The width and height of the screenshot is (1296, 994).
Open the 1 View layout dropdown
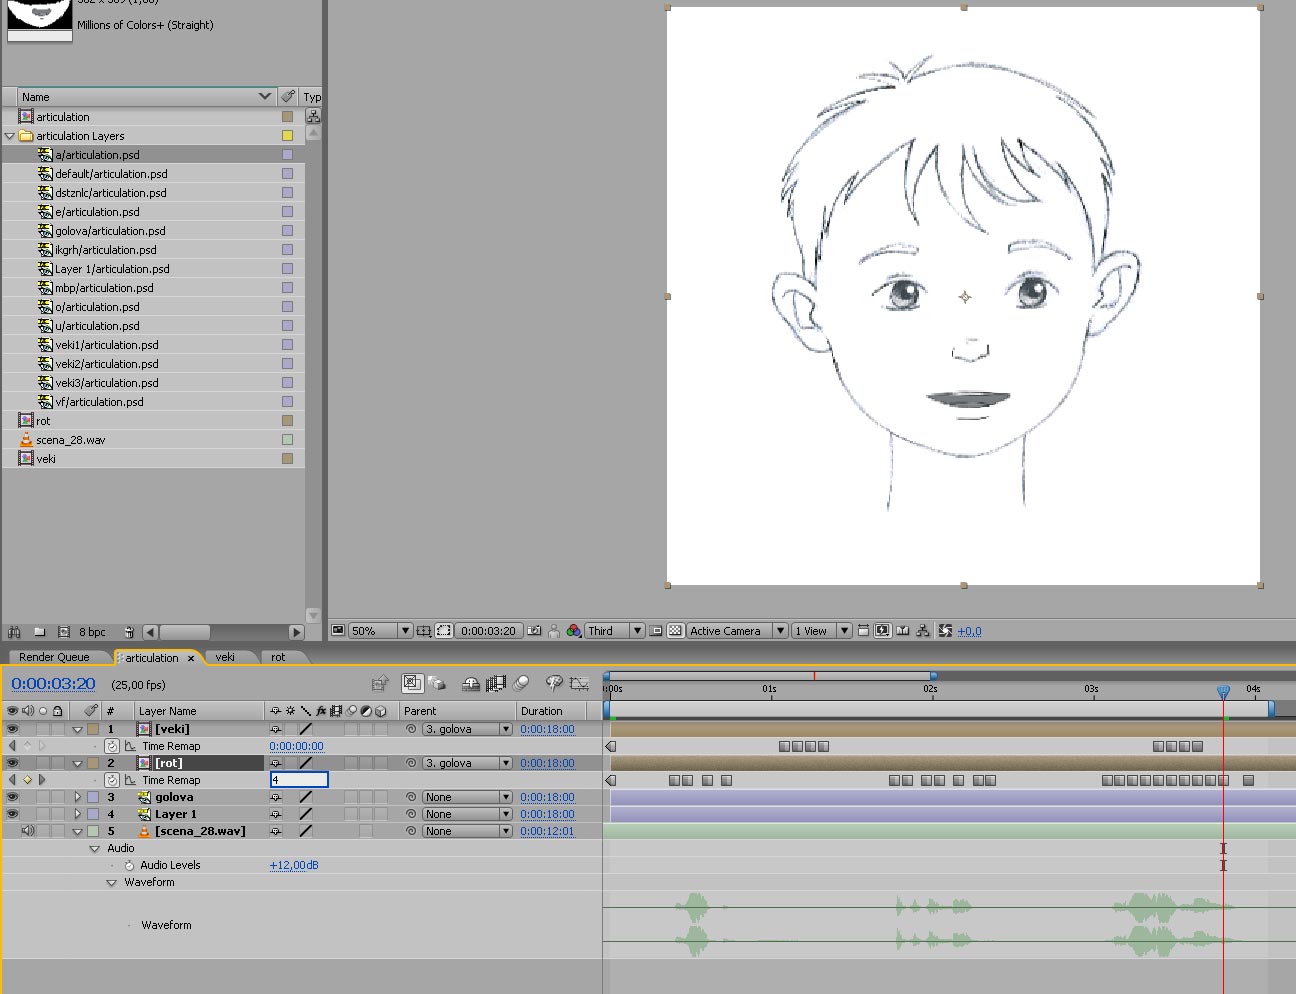tap(821, 631)
